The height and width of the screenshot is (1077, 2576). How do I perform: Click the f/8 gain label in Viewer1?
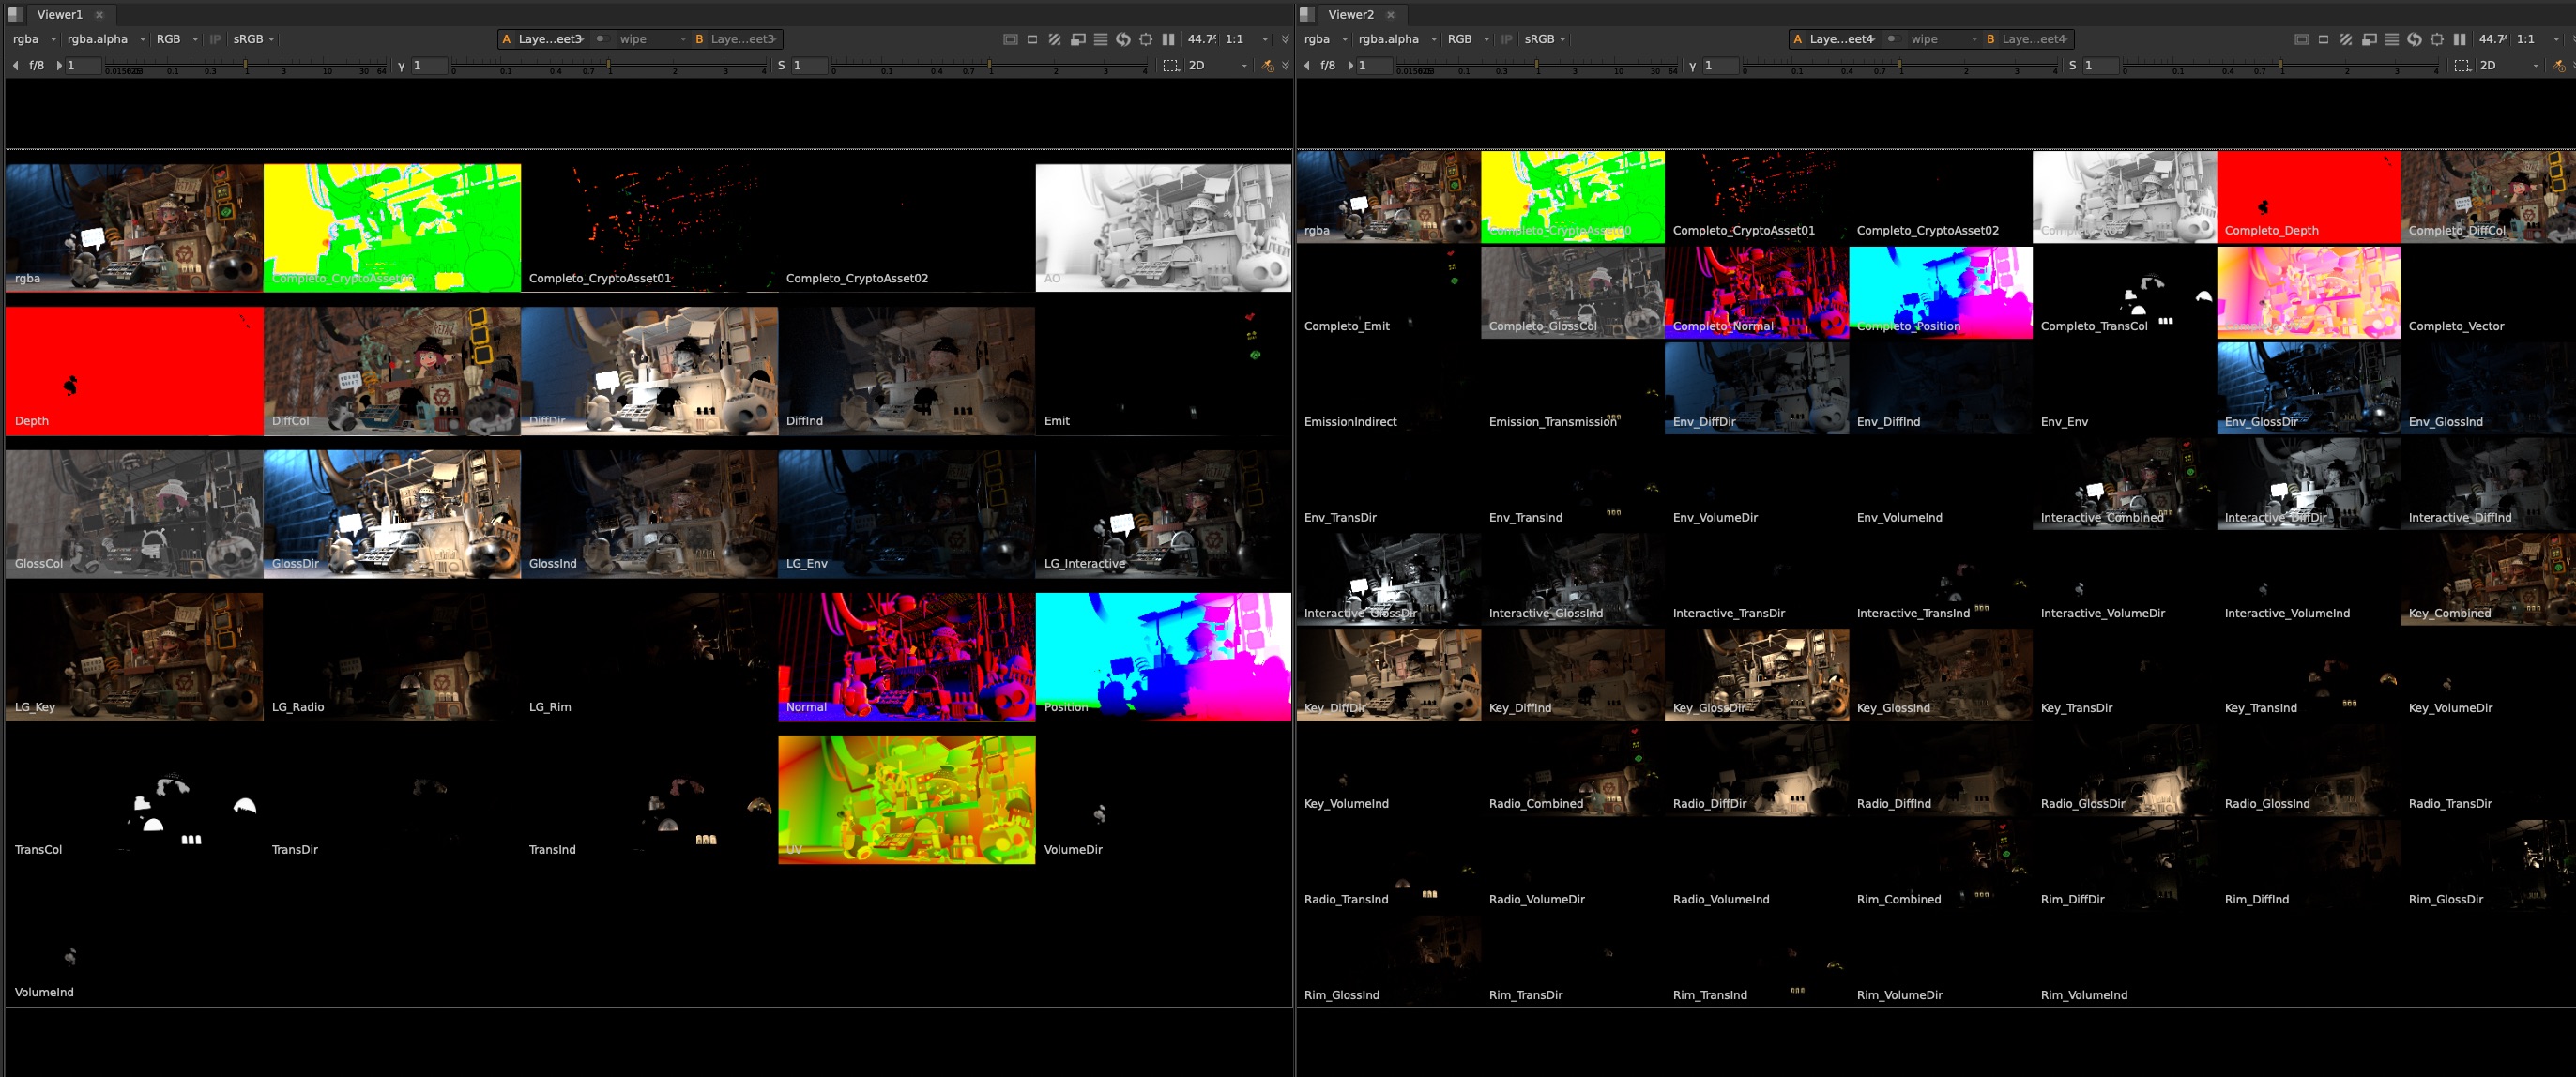pos(37,65)
